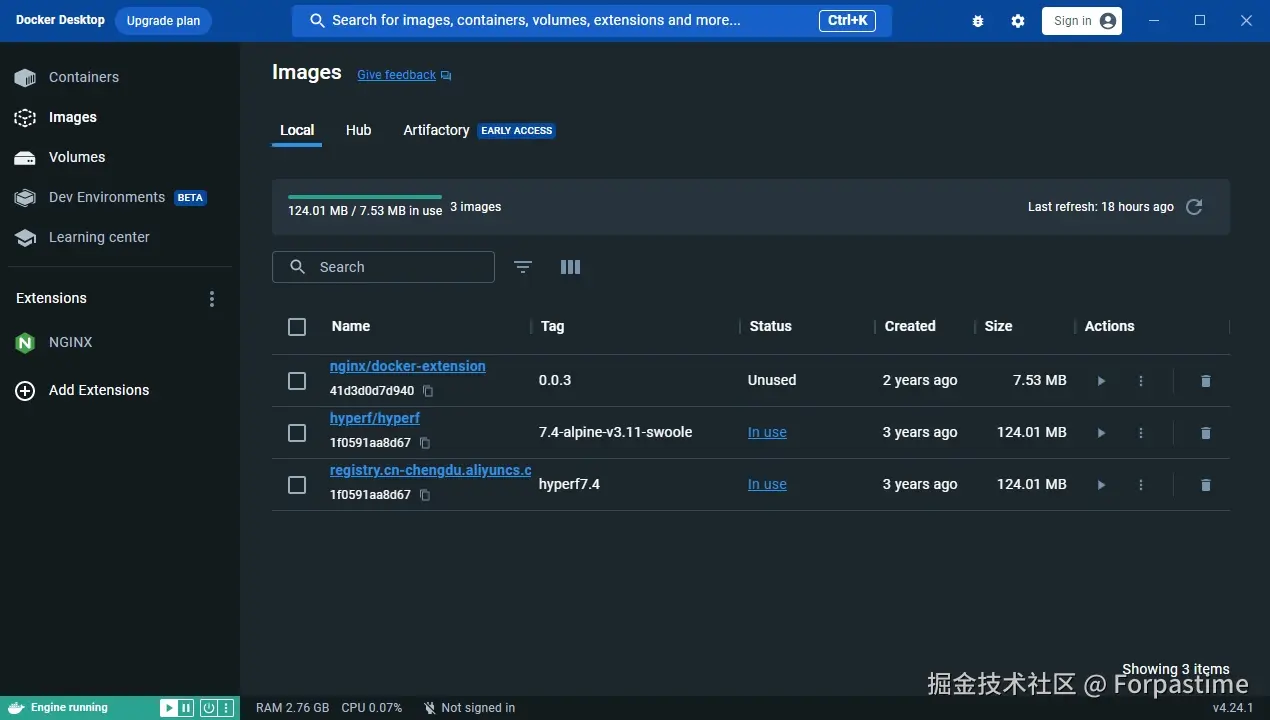The width and height of the screenshot is (1270, 720).
Task: Sort by the Status column header
Action: [770, 327]
